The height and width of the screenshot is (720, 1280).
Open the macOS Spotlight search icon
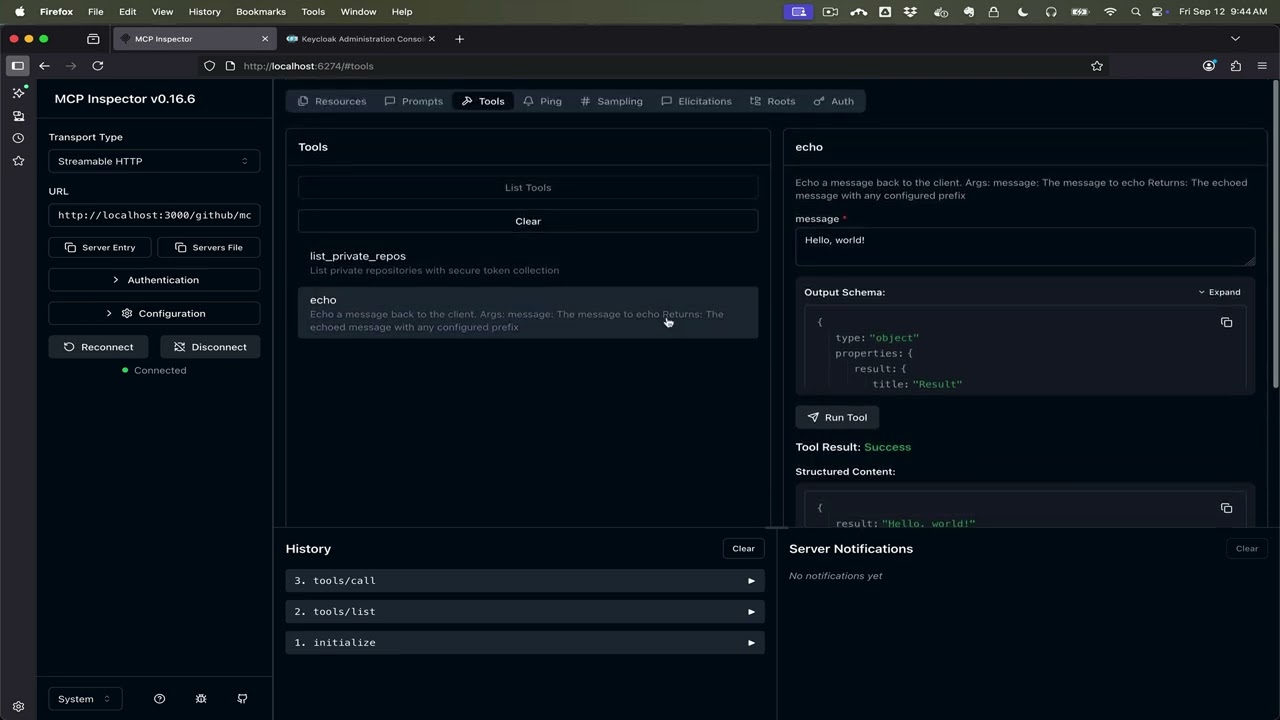[1135, 12]
